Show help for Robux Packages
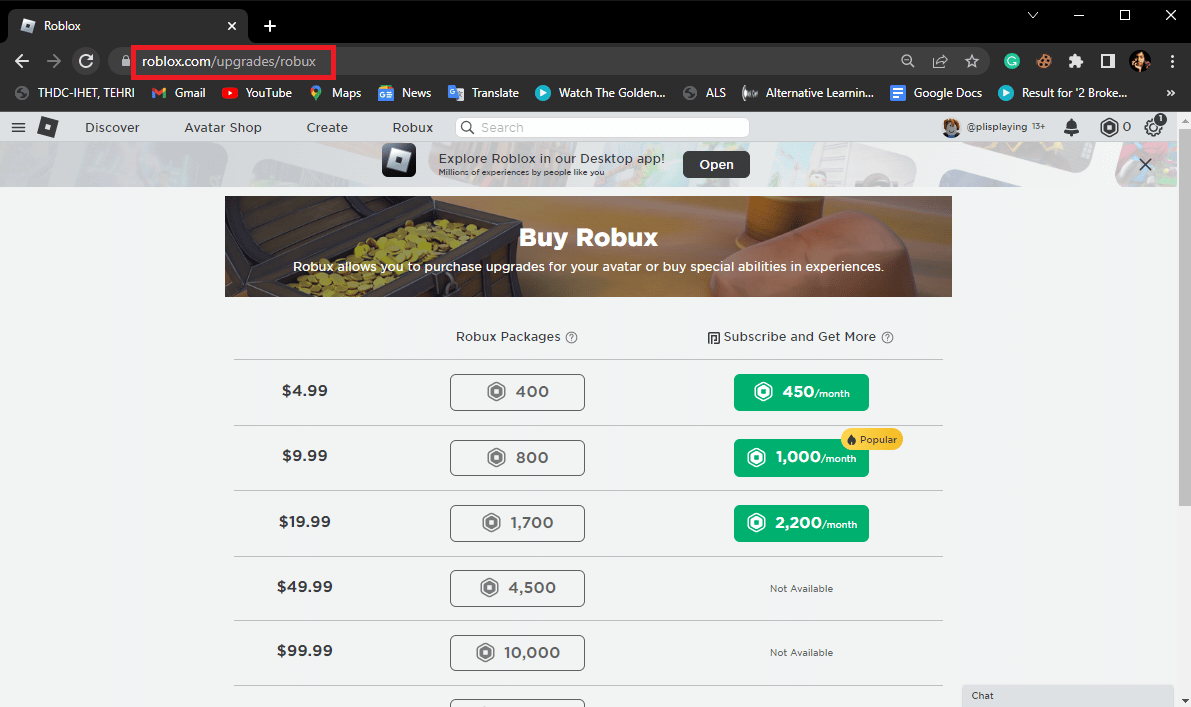Screen dimensions: 1191x707 pos(571,337)
